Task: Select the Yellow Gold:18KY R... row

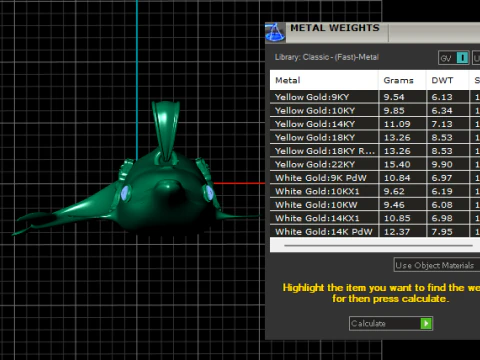Action: [x=375, y=151]
